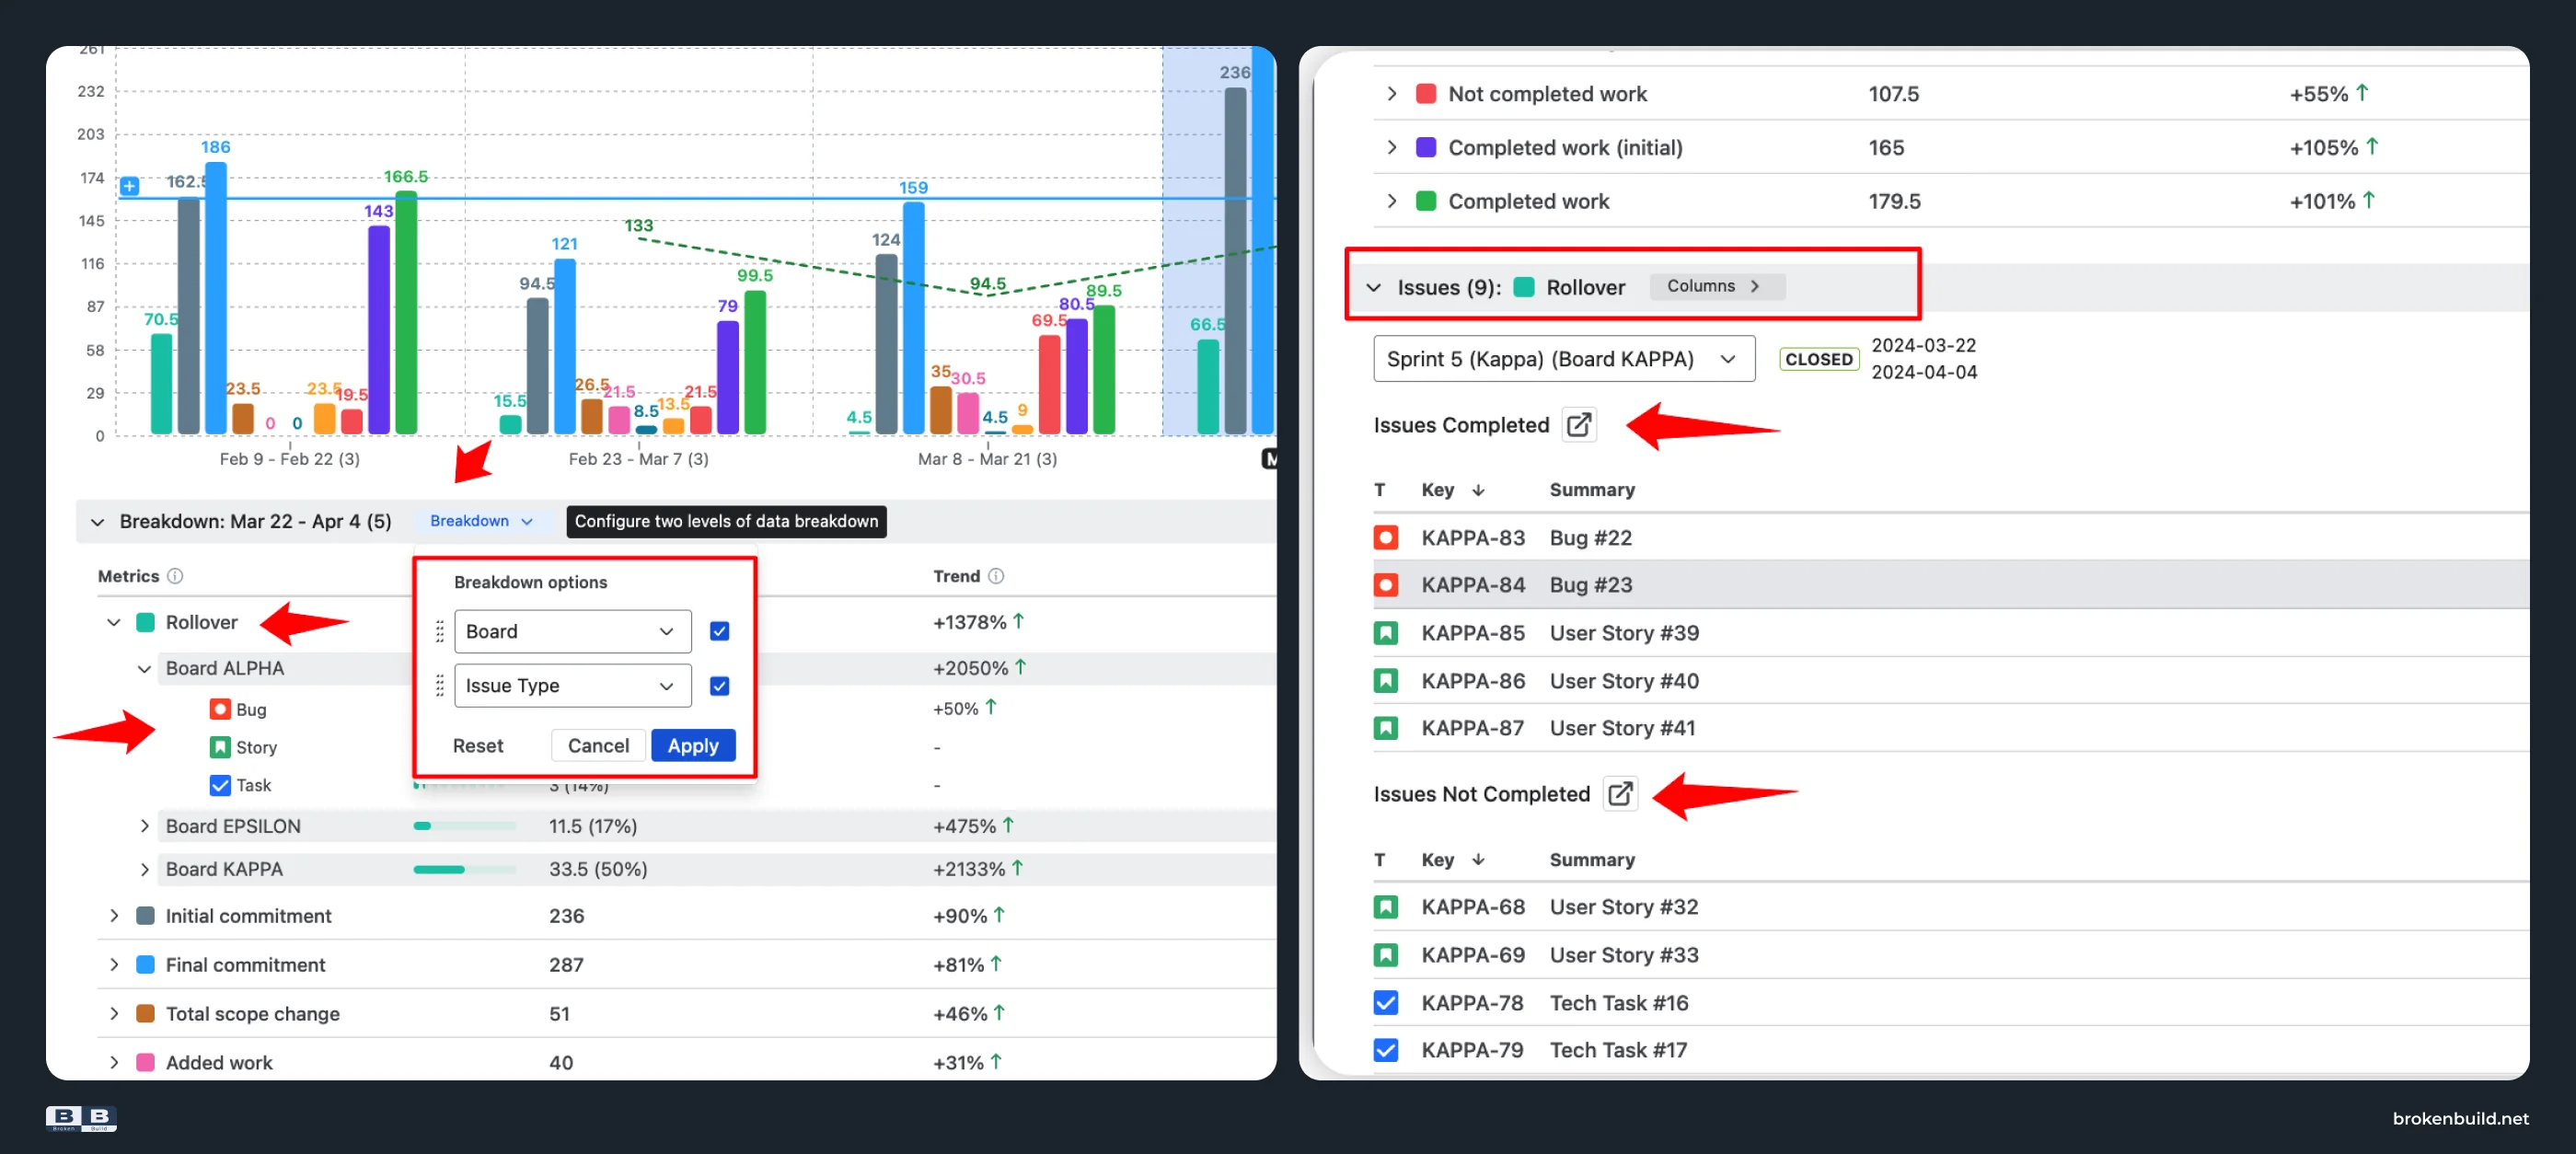Open issue KAPPA-79 link
2576x1154 pixels.
[1472, 1050]
